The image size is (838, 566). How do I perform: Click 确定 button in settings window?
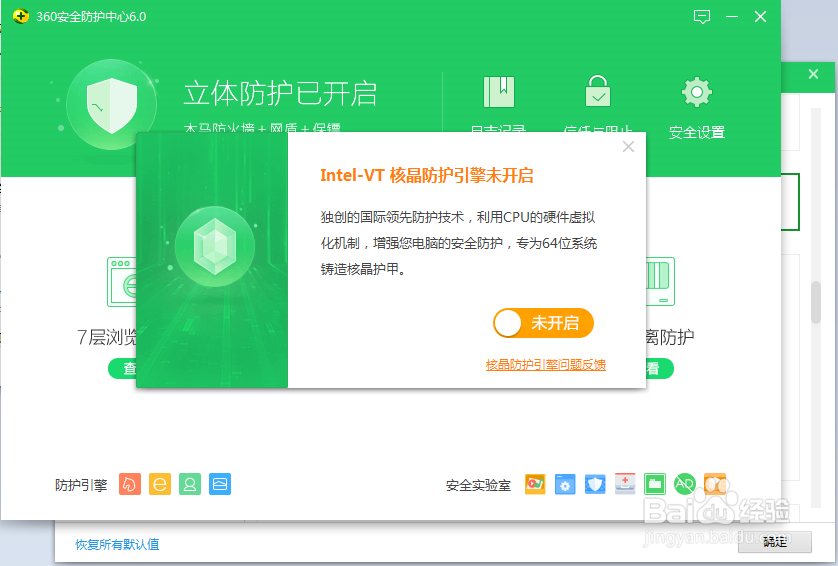point(775,542)
